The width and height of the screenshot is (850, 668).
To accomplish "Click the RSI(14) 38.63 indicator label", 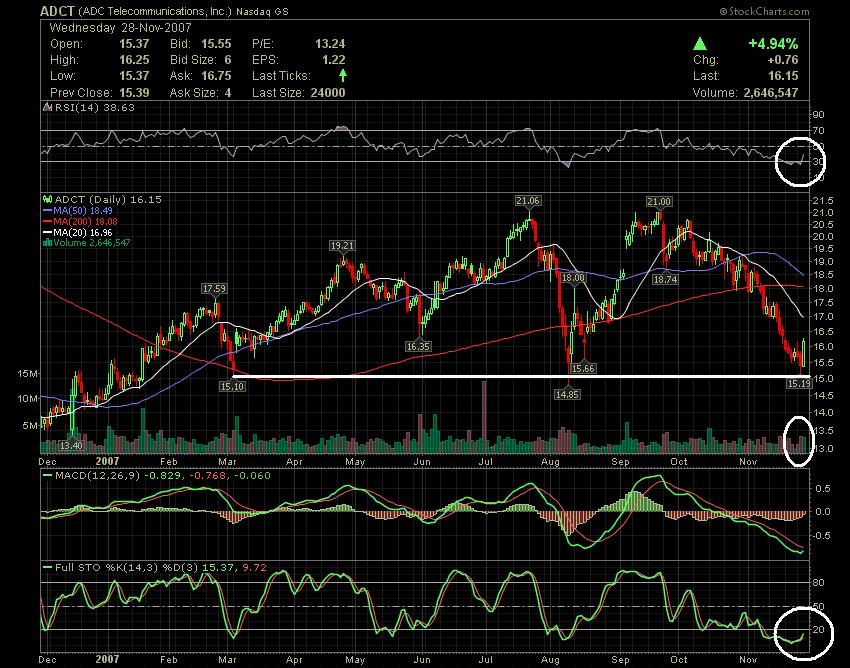I will pyautogui.click(x=95, y=107).
